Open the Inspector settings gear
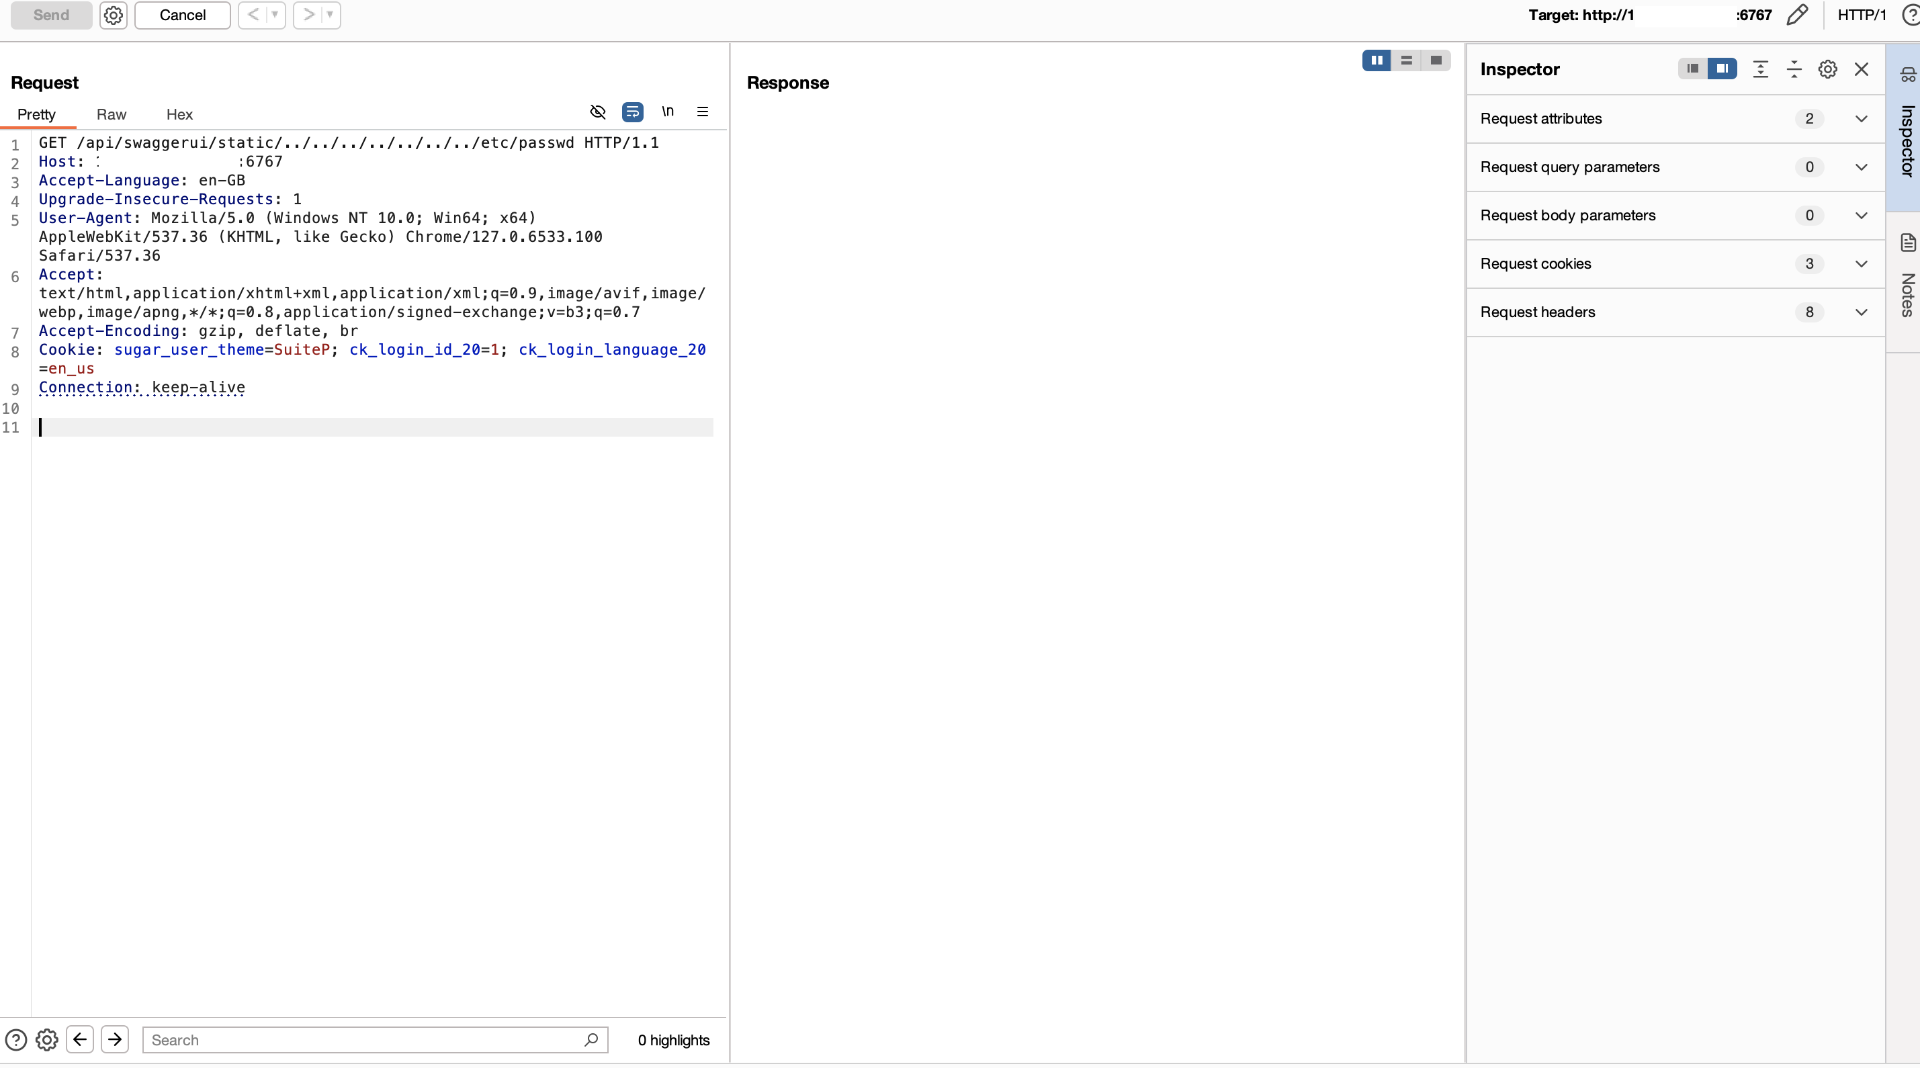The height and width of the screenshot is (1068, 1920). pyautogui.click(x=1828, y=69)
